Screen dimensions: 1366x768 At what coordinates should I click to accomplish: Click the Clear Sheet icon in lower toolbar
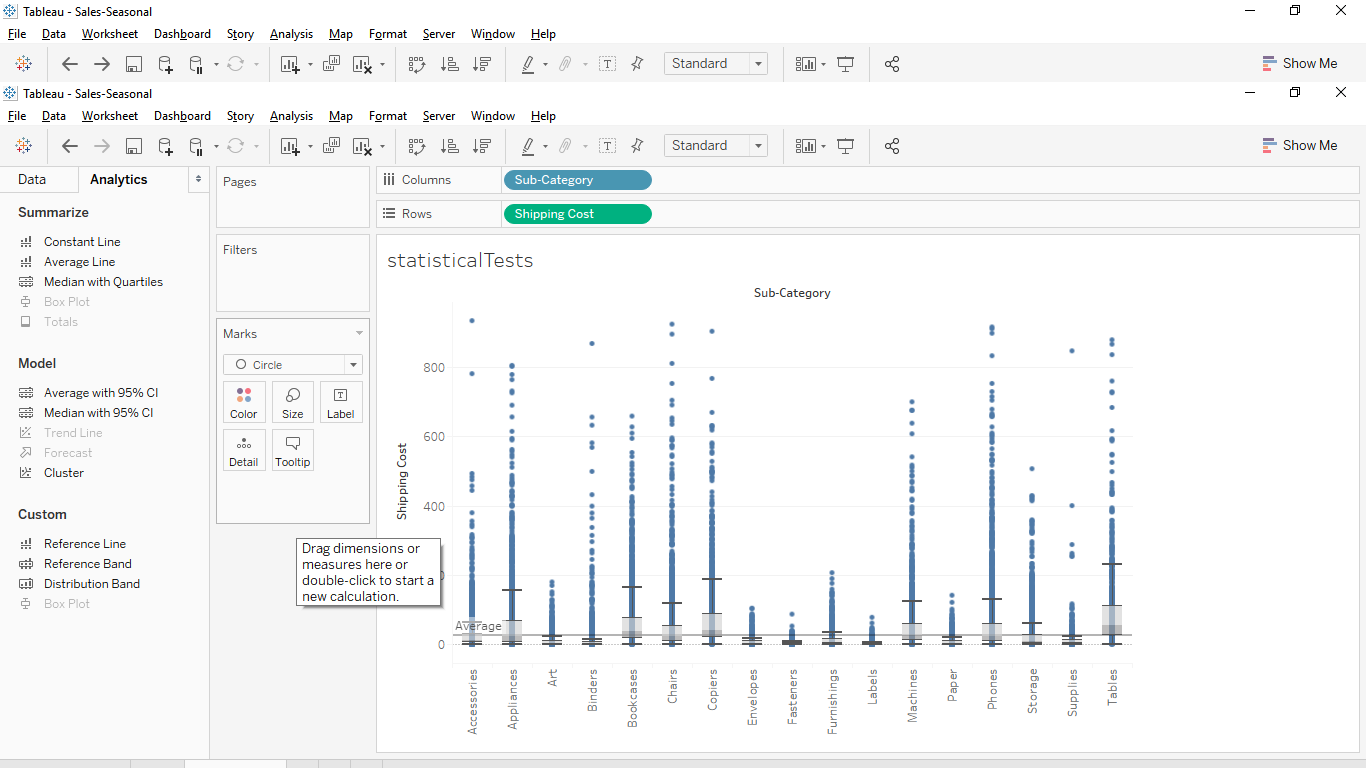coord(362,146)
